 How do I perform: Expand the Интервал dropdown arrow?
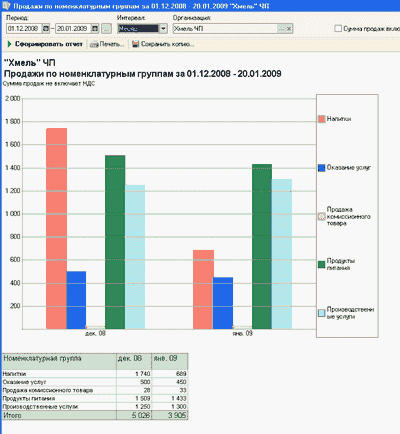pyautogui.click(x=163, y=29)
